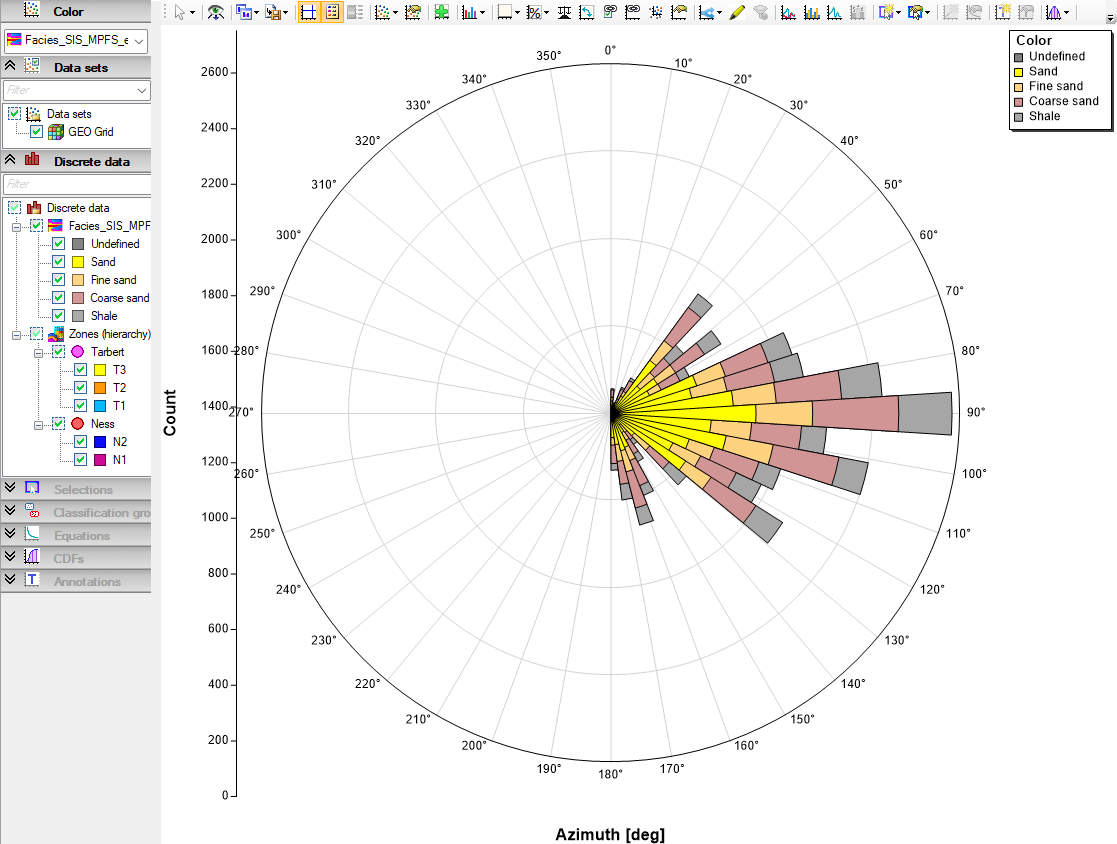The width and height of the screenshot is (1117, 844).
Task: Uncheck the GEO Grid data set
Action: [x=36, y=132]
